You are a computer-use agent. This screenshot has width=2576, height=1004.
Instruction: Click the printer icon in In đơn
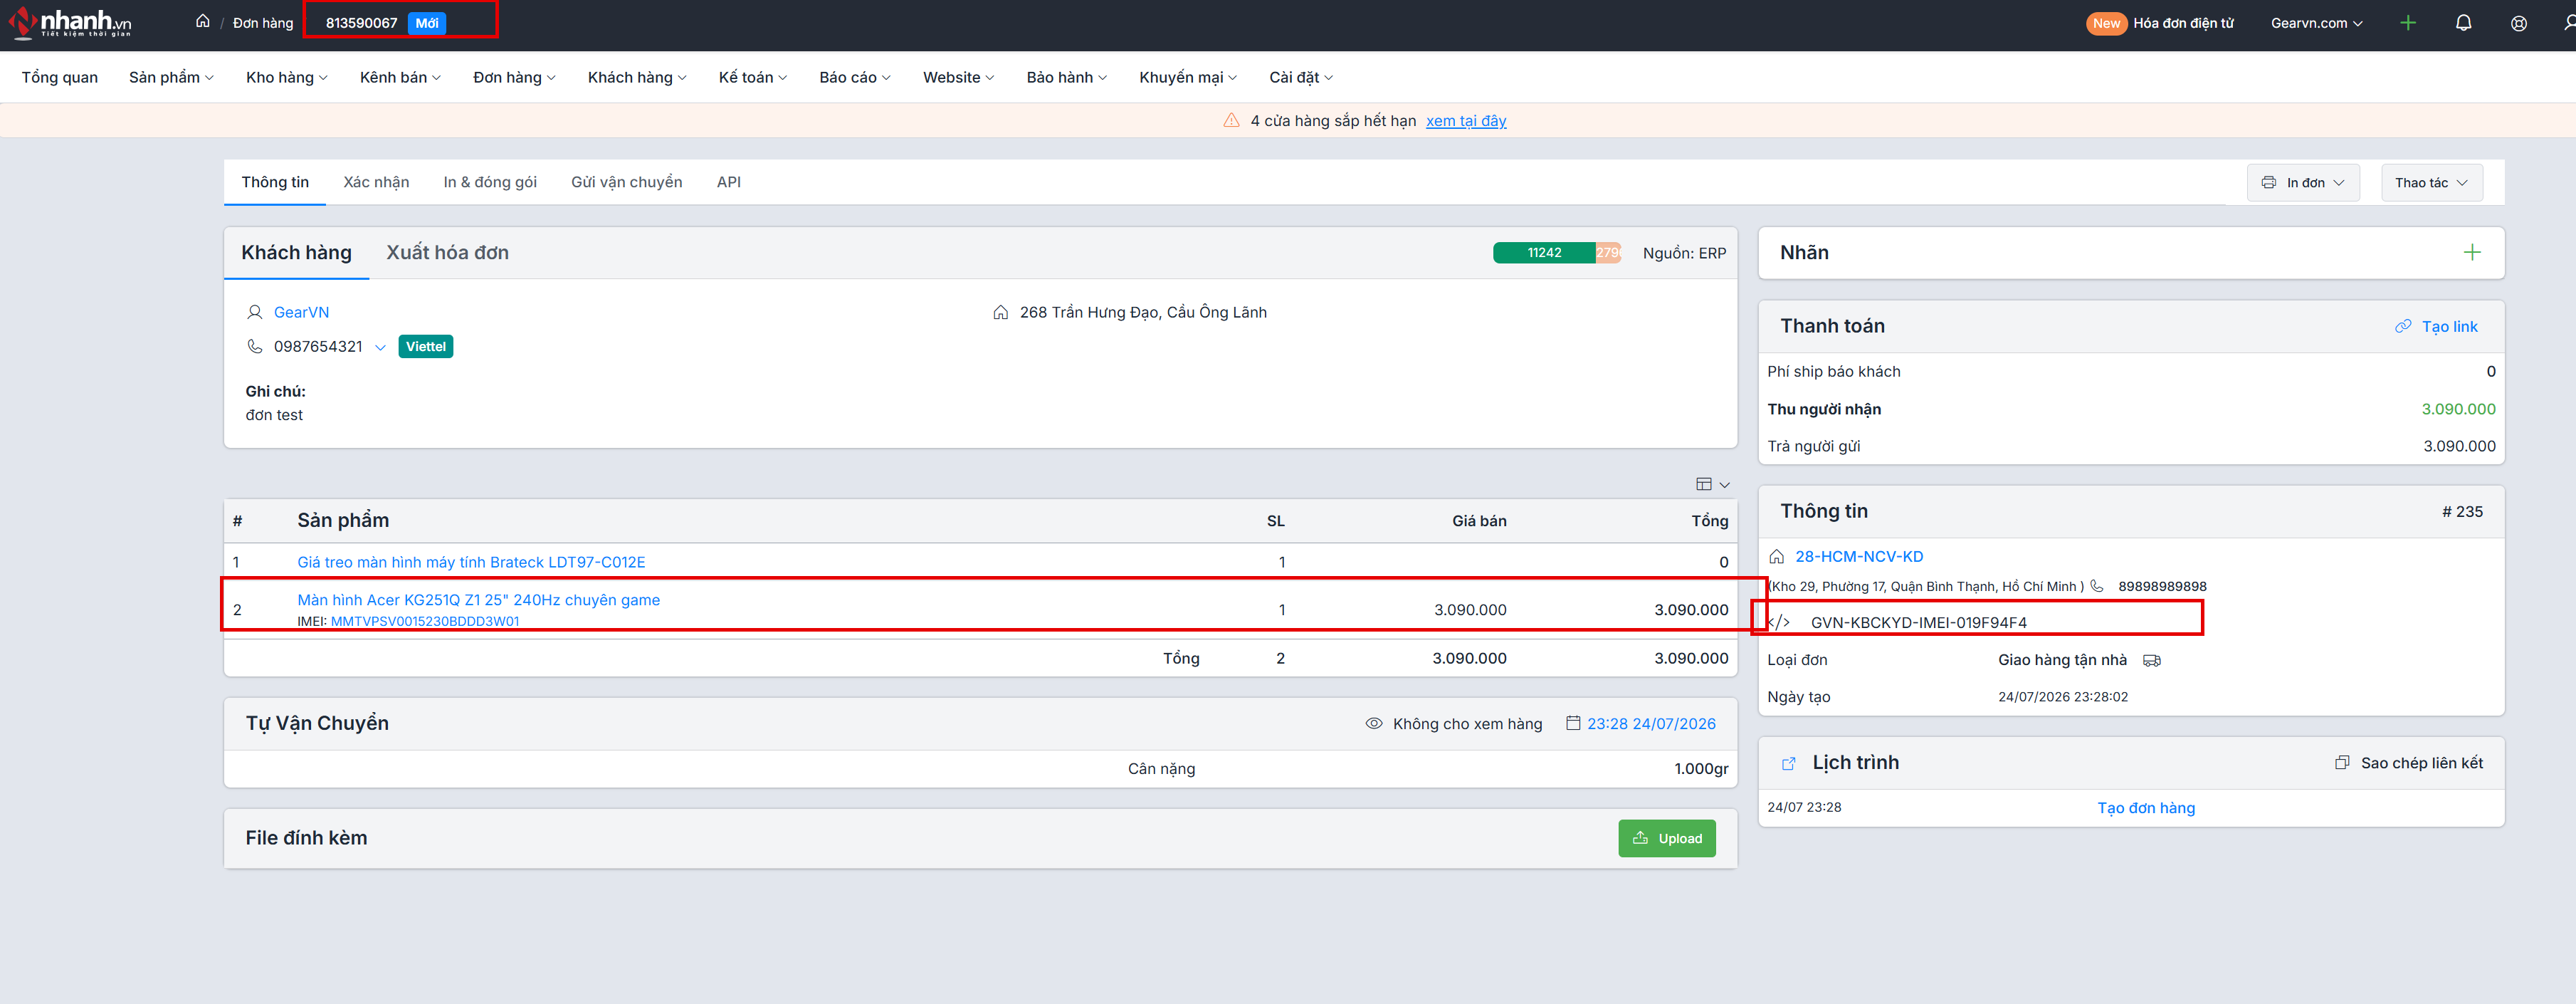(2268, 183)
